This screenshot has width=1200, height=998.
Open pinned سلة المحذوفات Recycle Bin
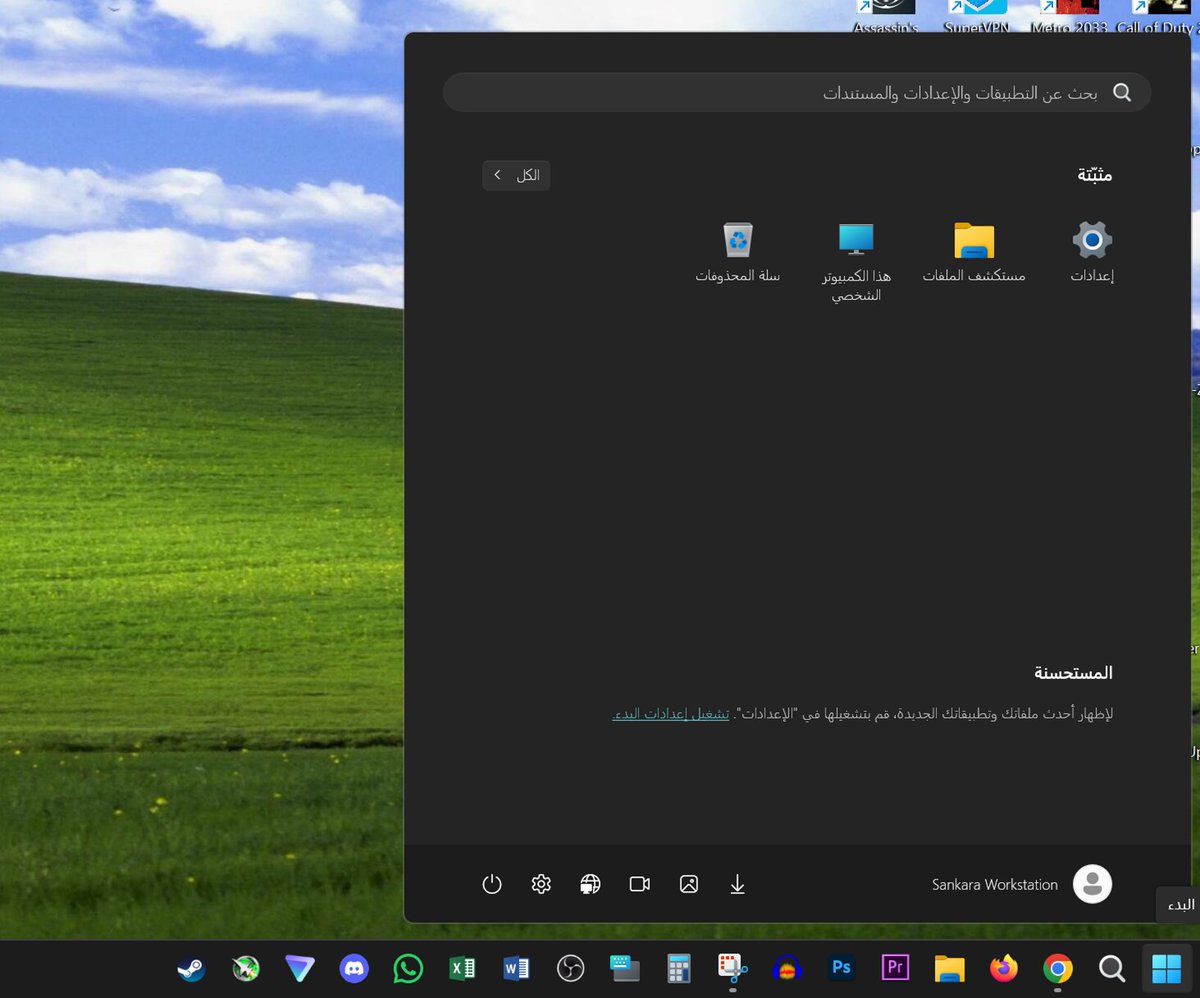click(x=738, y=252)
